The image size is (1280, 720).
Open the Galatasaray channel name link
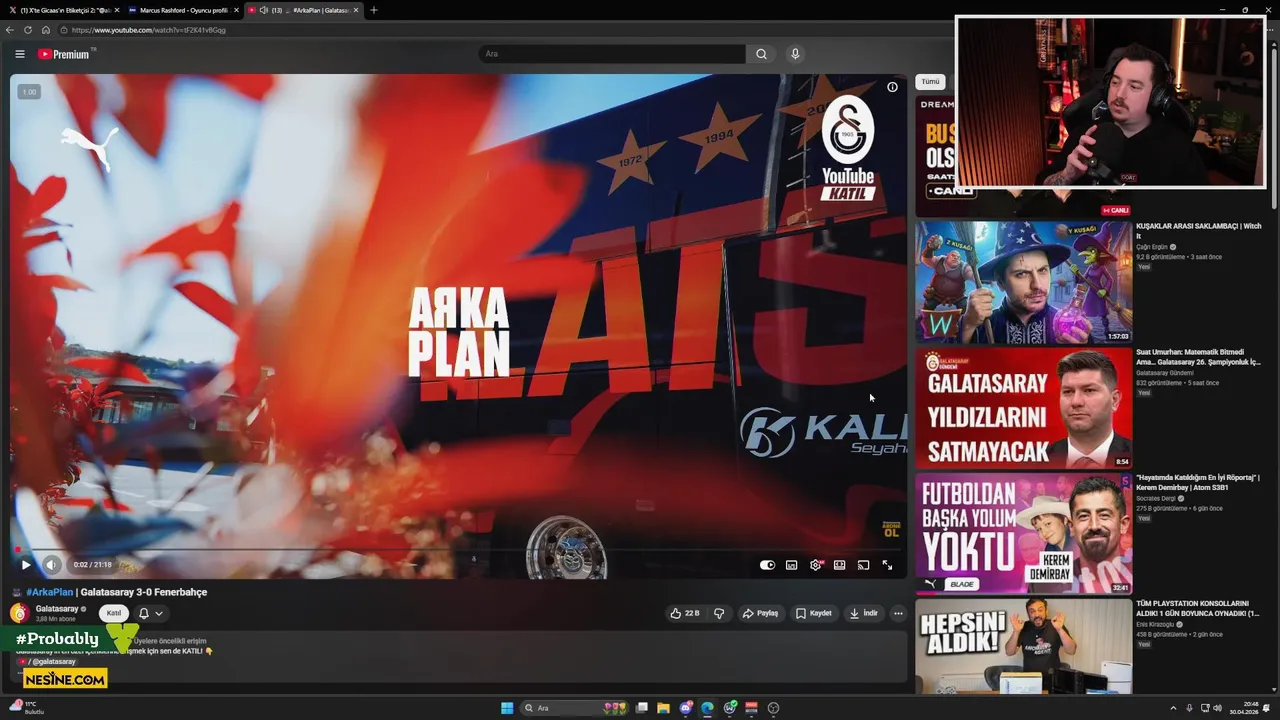tap(57, 609)
